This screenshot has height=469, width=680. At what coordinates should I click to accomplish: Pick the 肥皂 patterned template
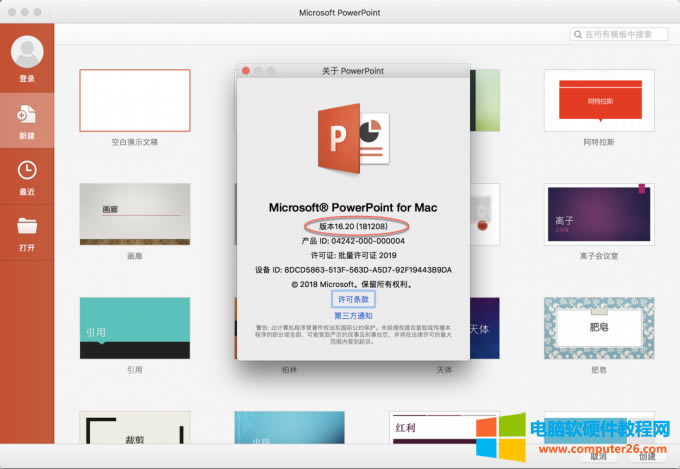pyautogui.click(x=599, y=328)
